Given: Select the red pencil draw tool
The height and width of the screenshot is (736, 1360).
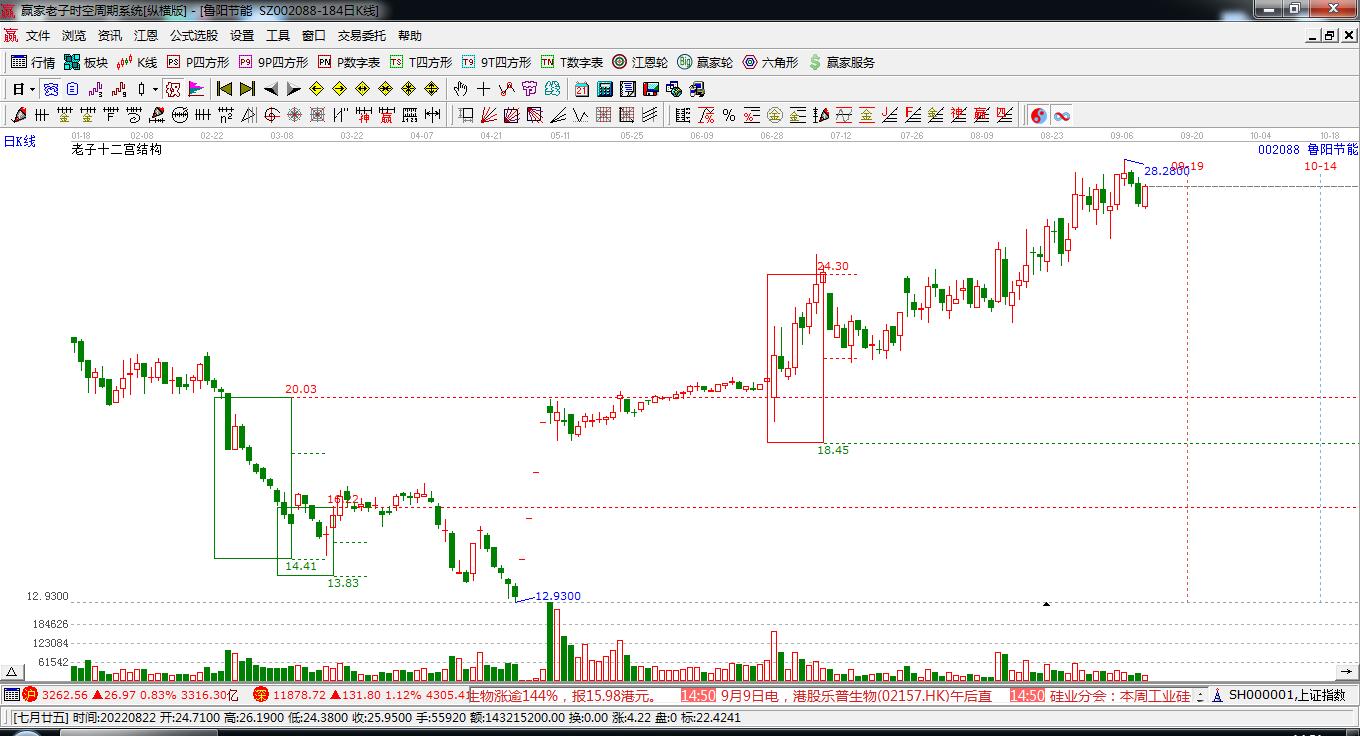Looking at the screenshot, I should coord(18,115).
